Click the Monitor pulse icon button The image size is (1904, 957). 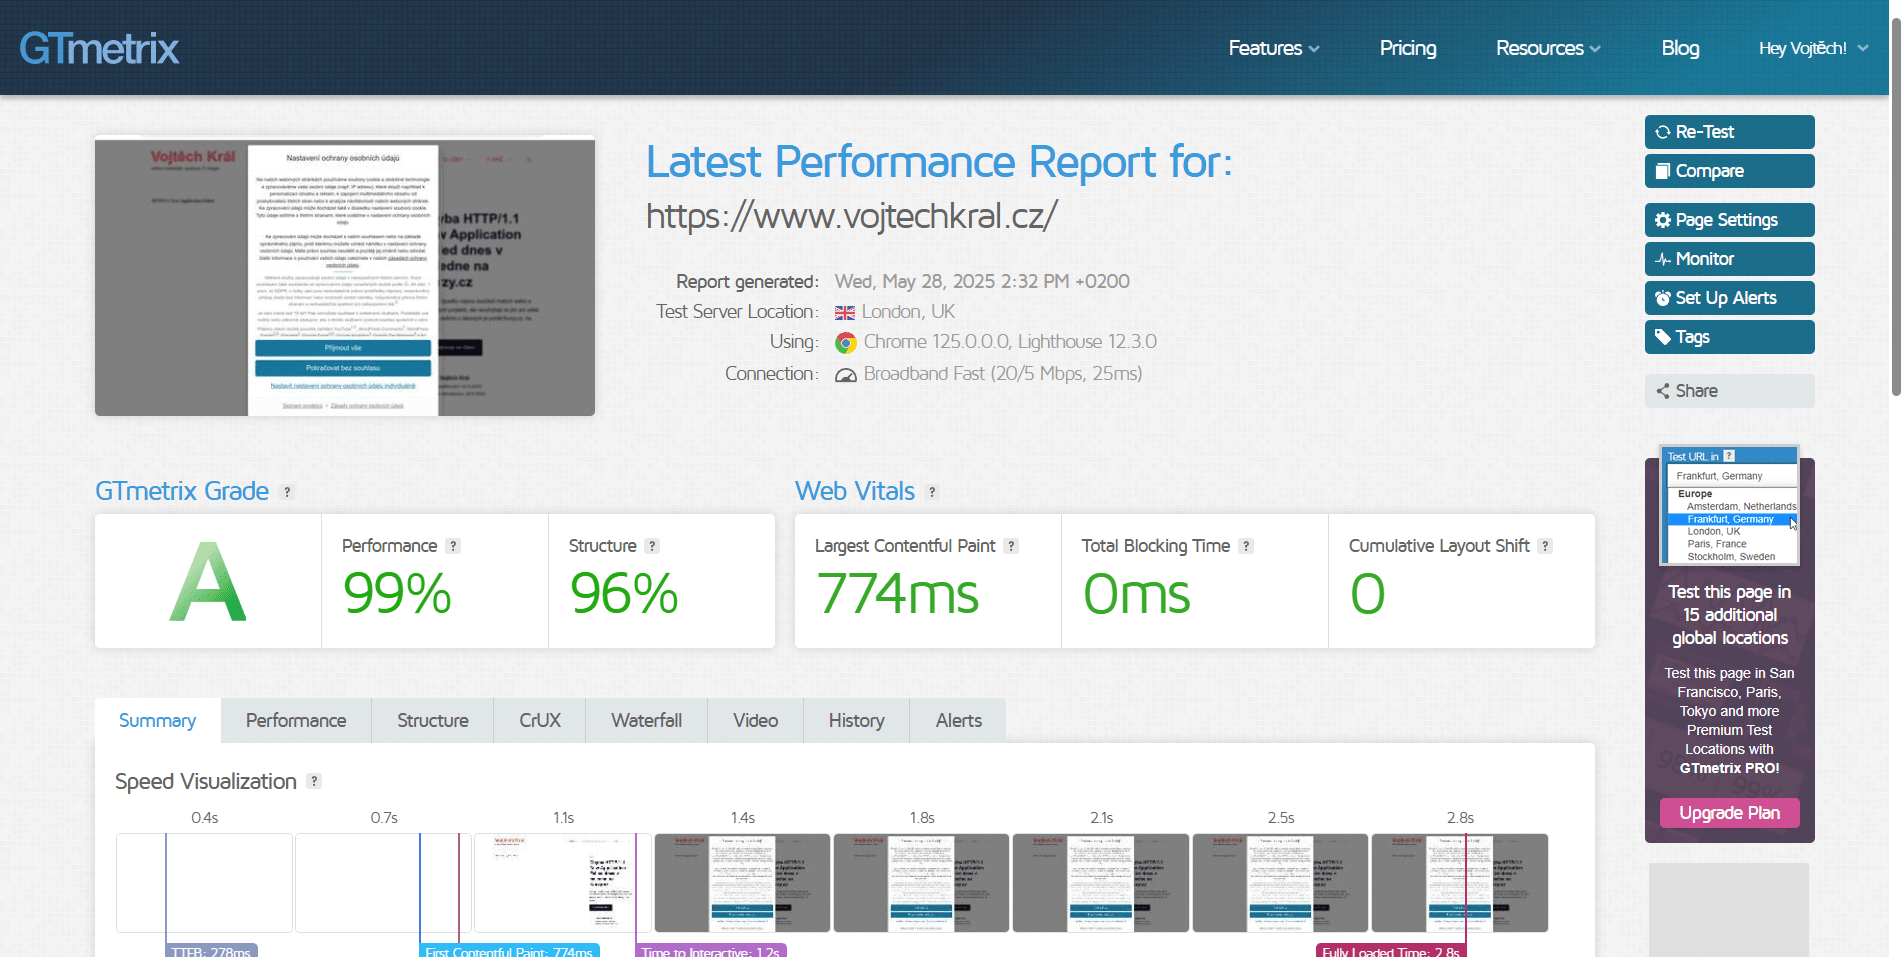tap(1728, 259)
